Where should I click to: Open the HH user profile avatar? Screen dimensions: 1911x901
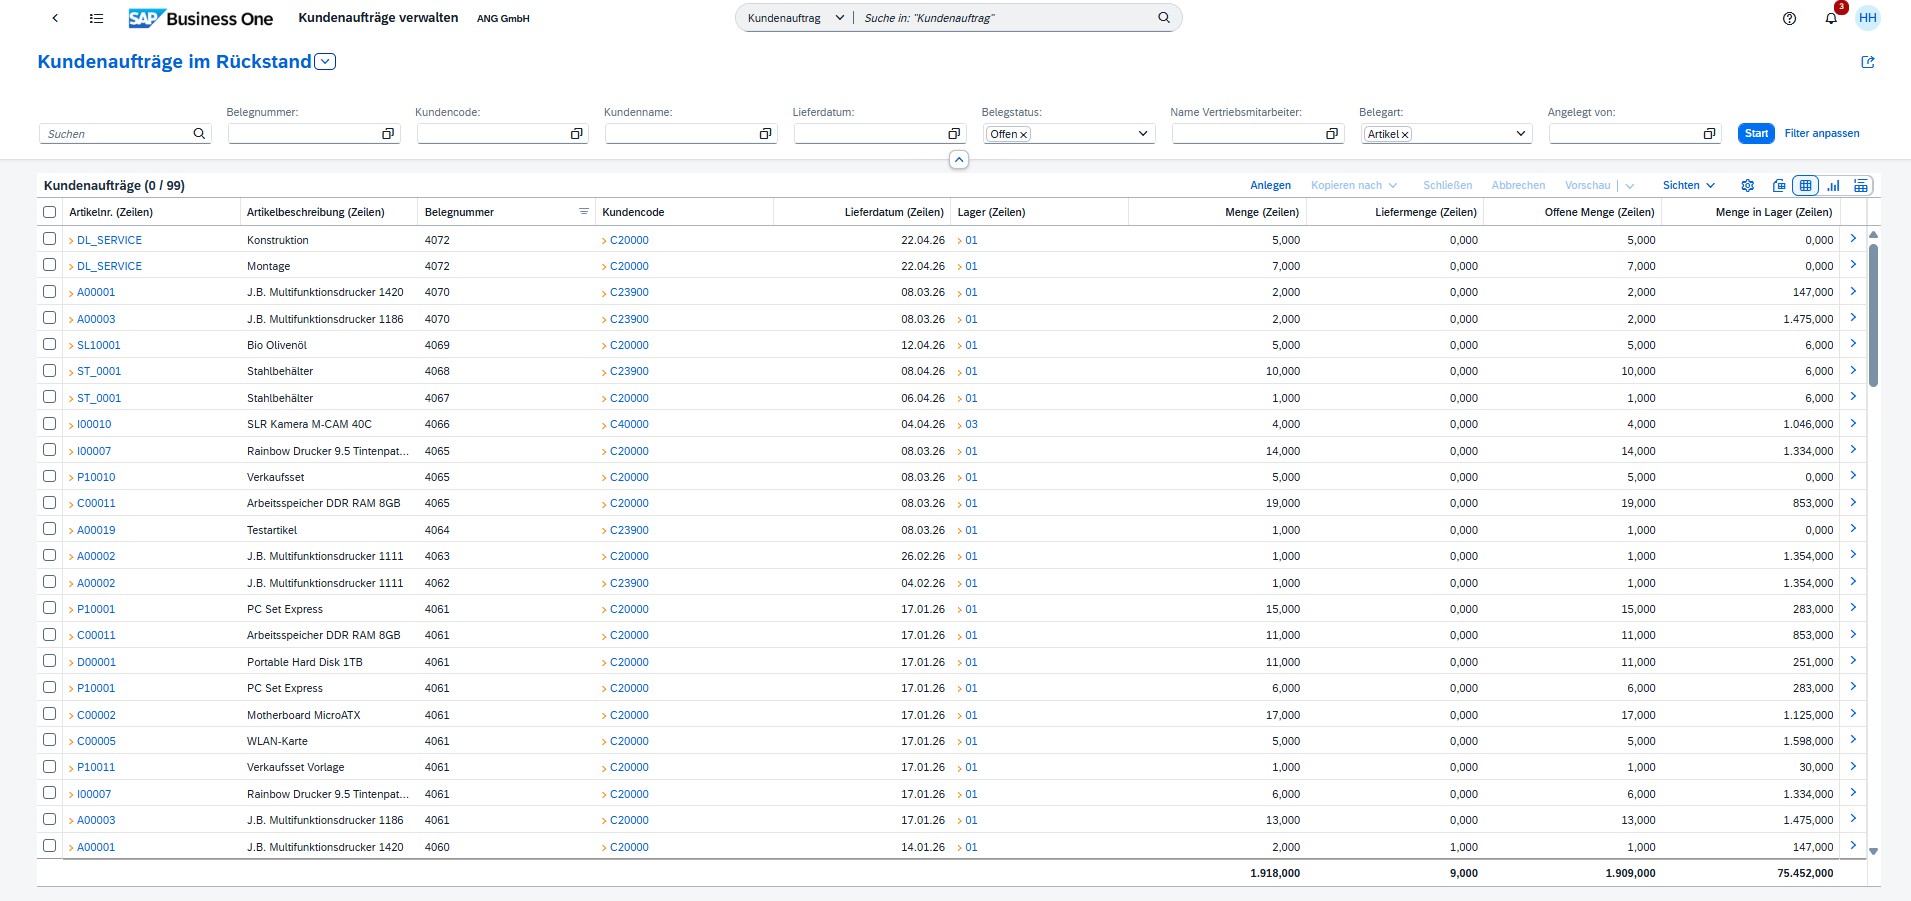click(1867, 18)
